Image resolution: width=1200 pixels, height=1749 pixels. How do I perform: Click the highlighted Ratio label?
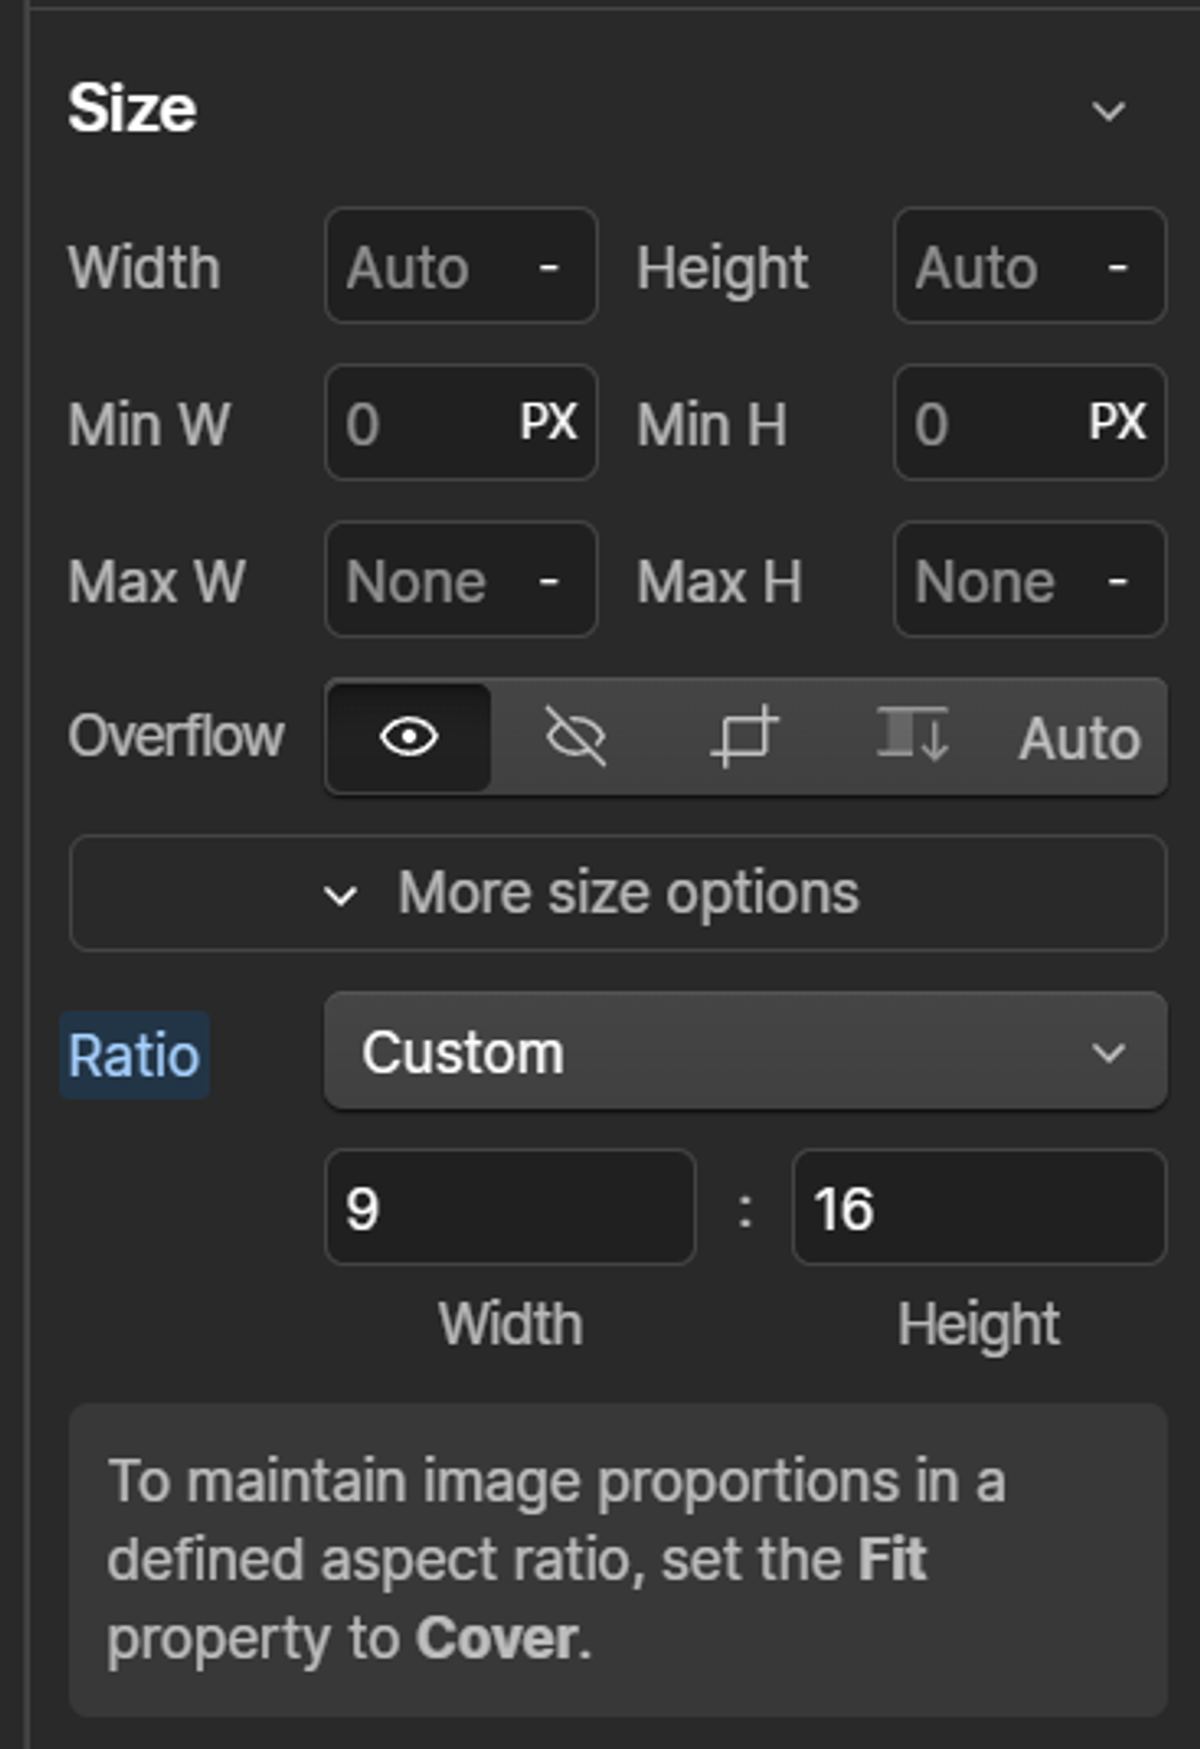(x=134, y=1055)
